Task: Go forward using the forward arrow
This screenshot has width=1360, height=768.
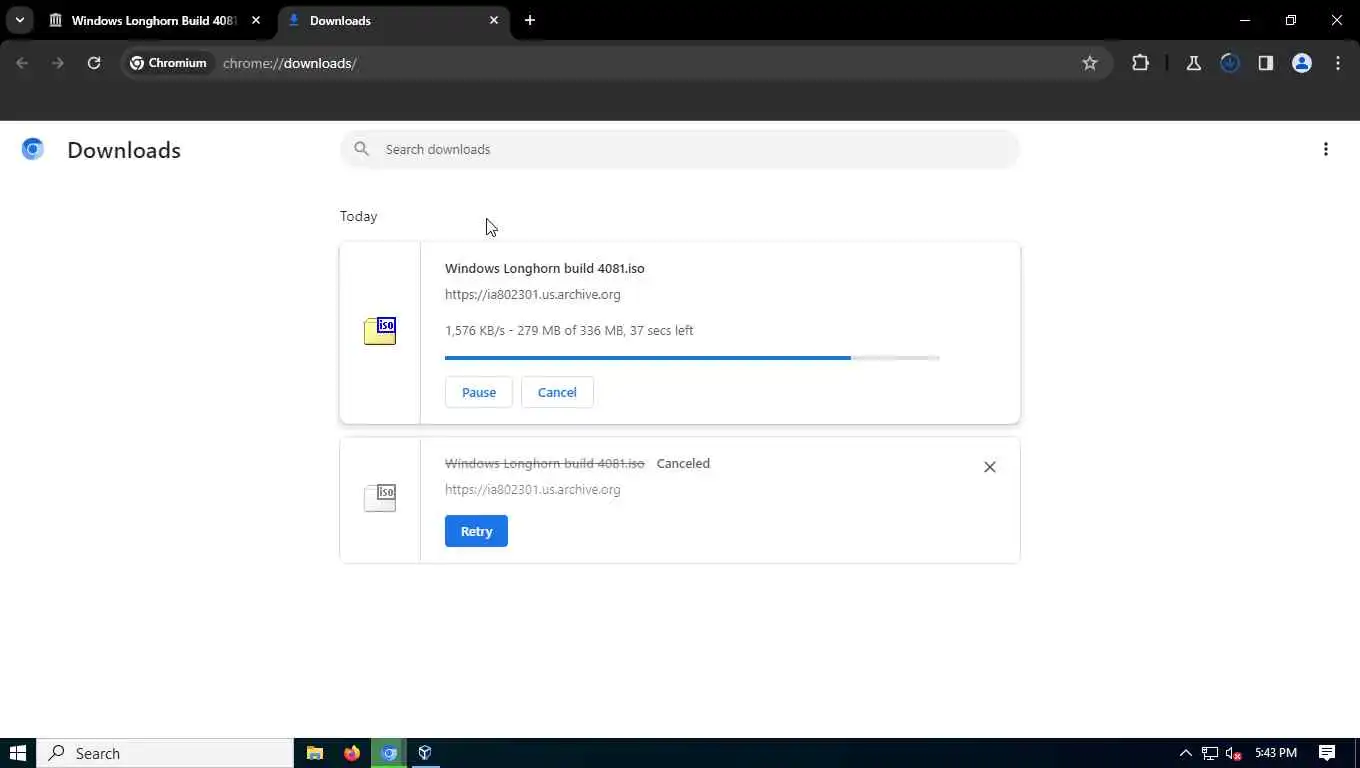Action: 58,63
